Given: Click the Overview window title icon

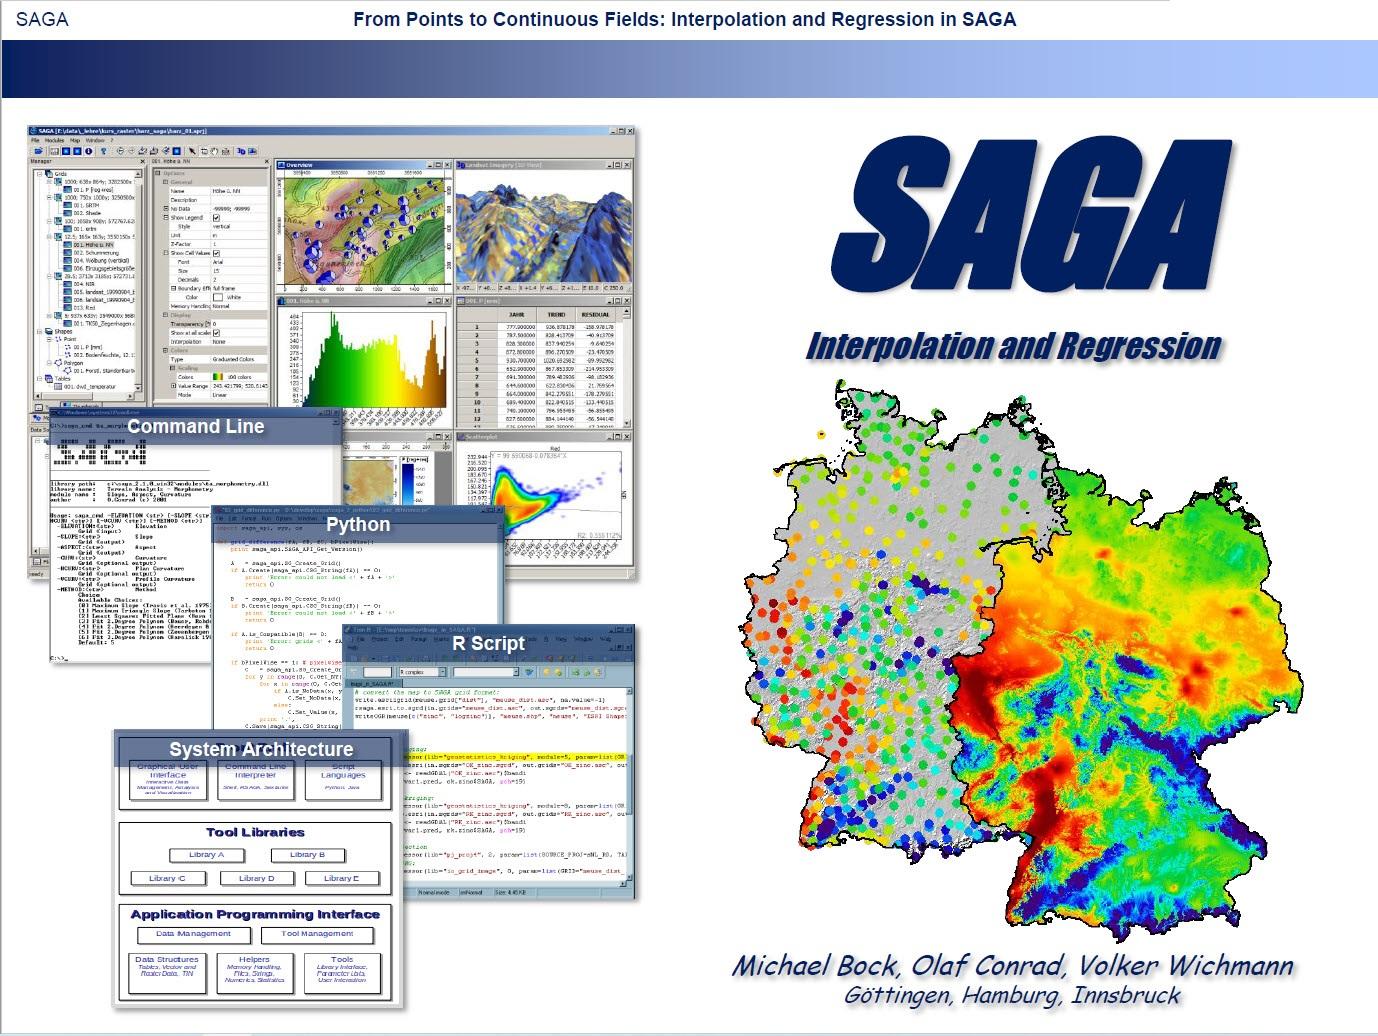Looking at the screenshot, I should coord(281,165).
